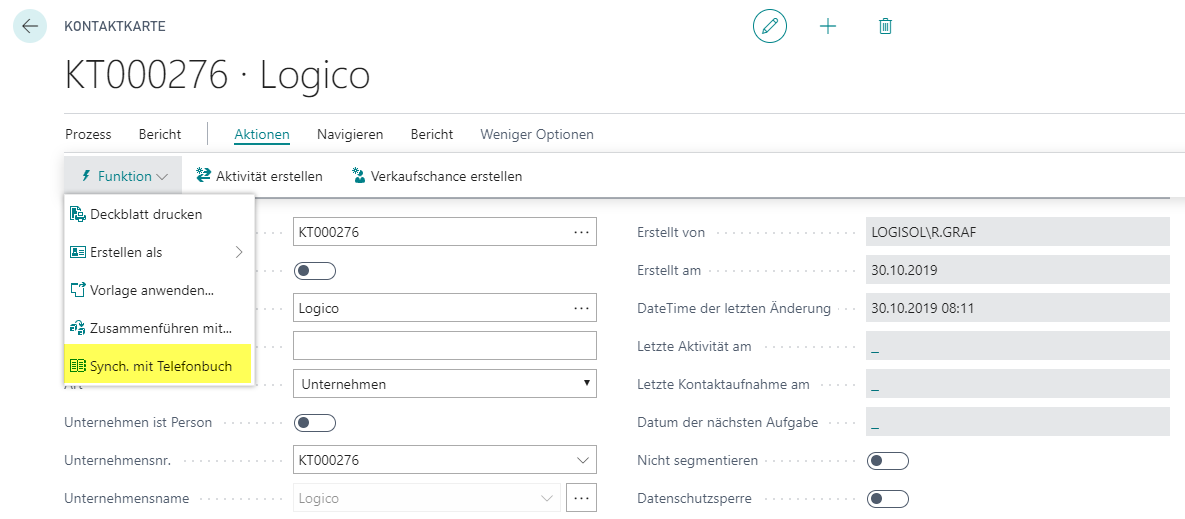Expand Erstellen als submenu arrow
The image size is (1185, 519).
pos(239,252)
